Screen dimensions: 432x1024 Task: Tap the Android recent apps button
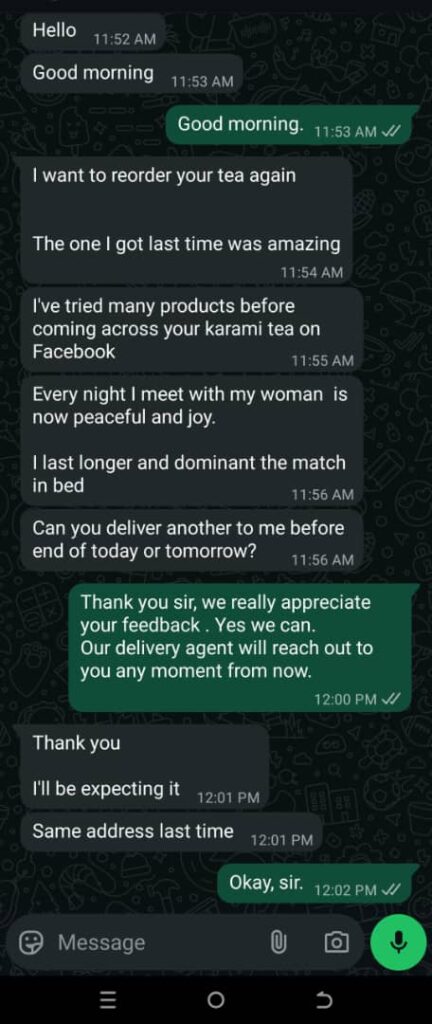tap(109, 1000)
